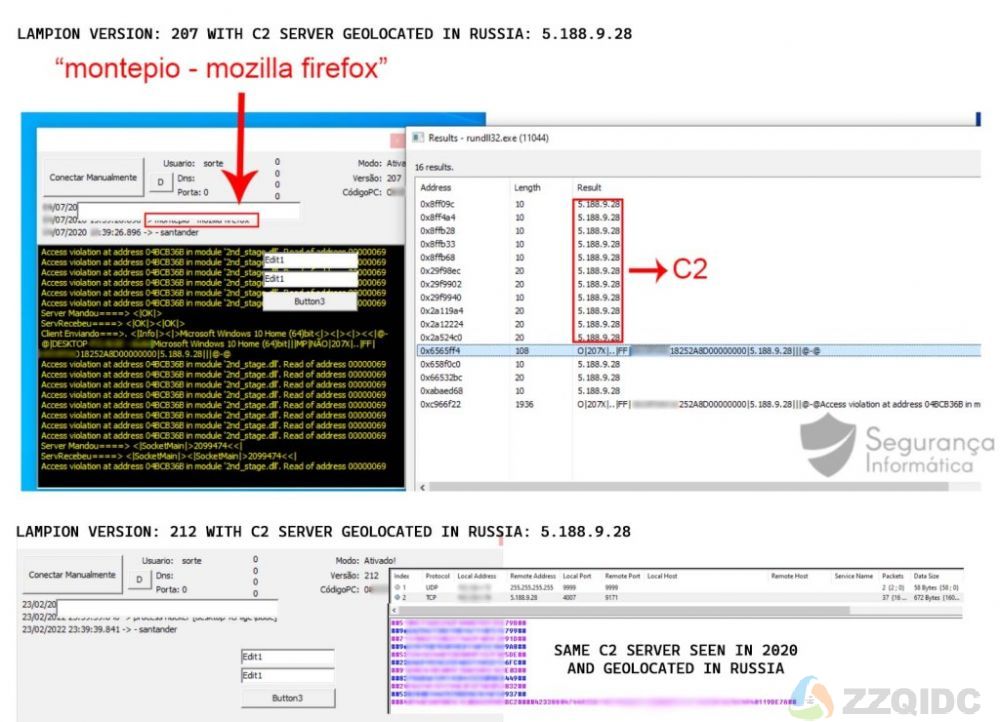This screenshot has height=722, width=1000.
Task: Click the "Server Mandou" SocketMain 2099474 console line
Action: pyautogui.click(x=141, y=446)
